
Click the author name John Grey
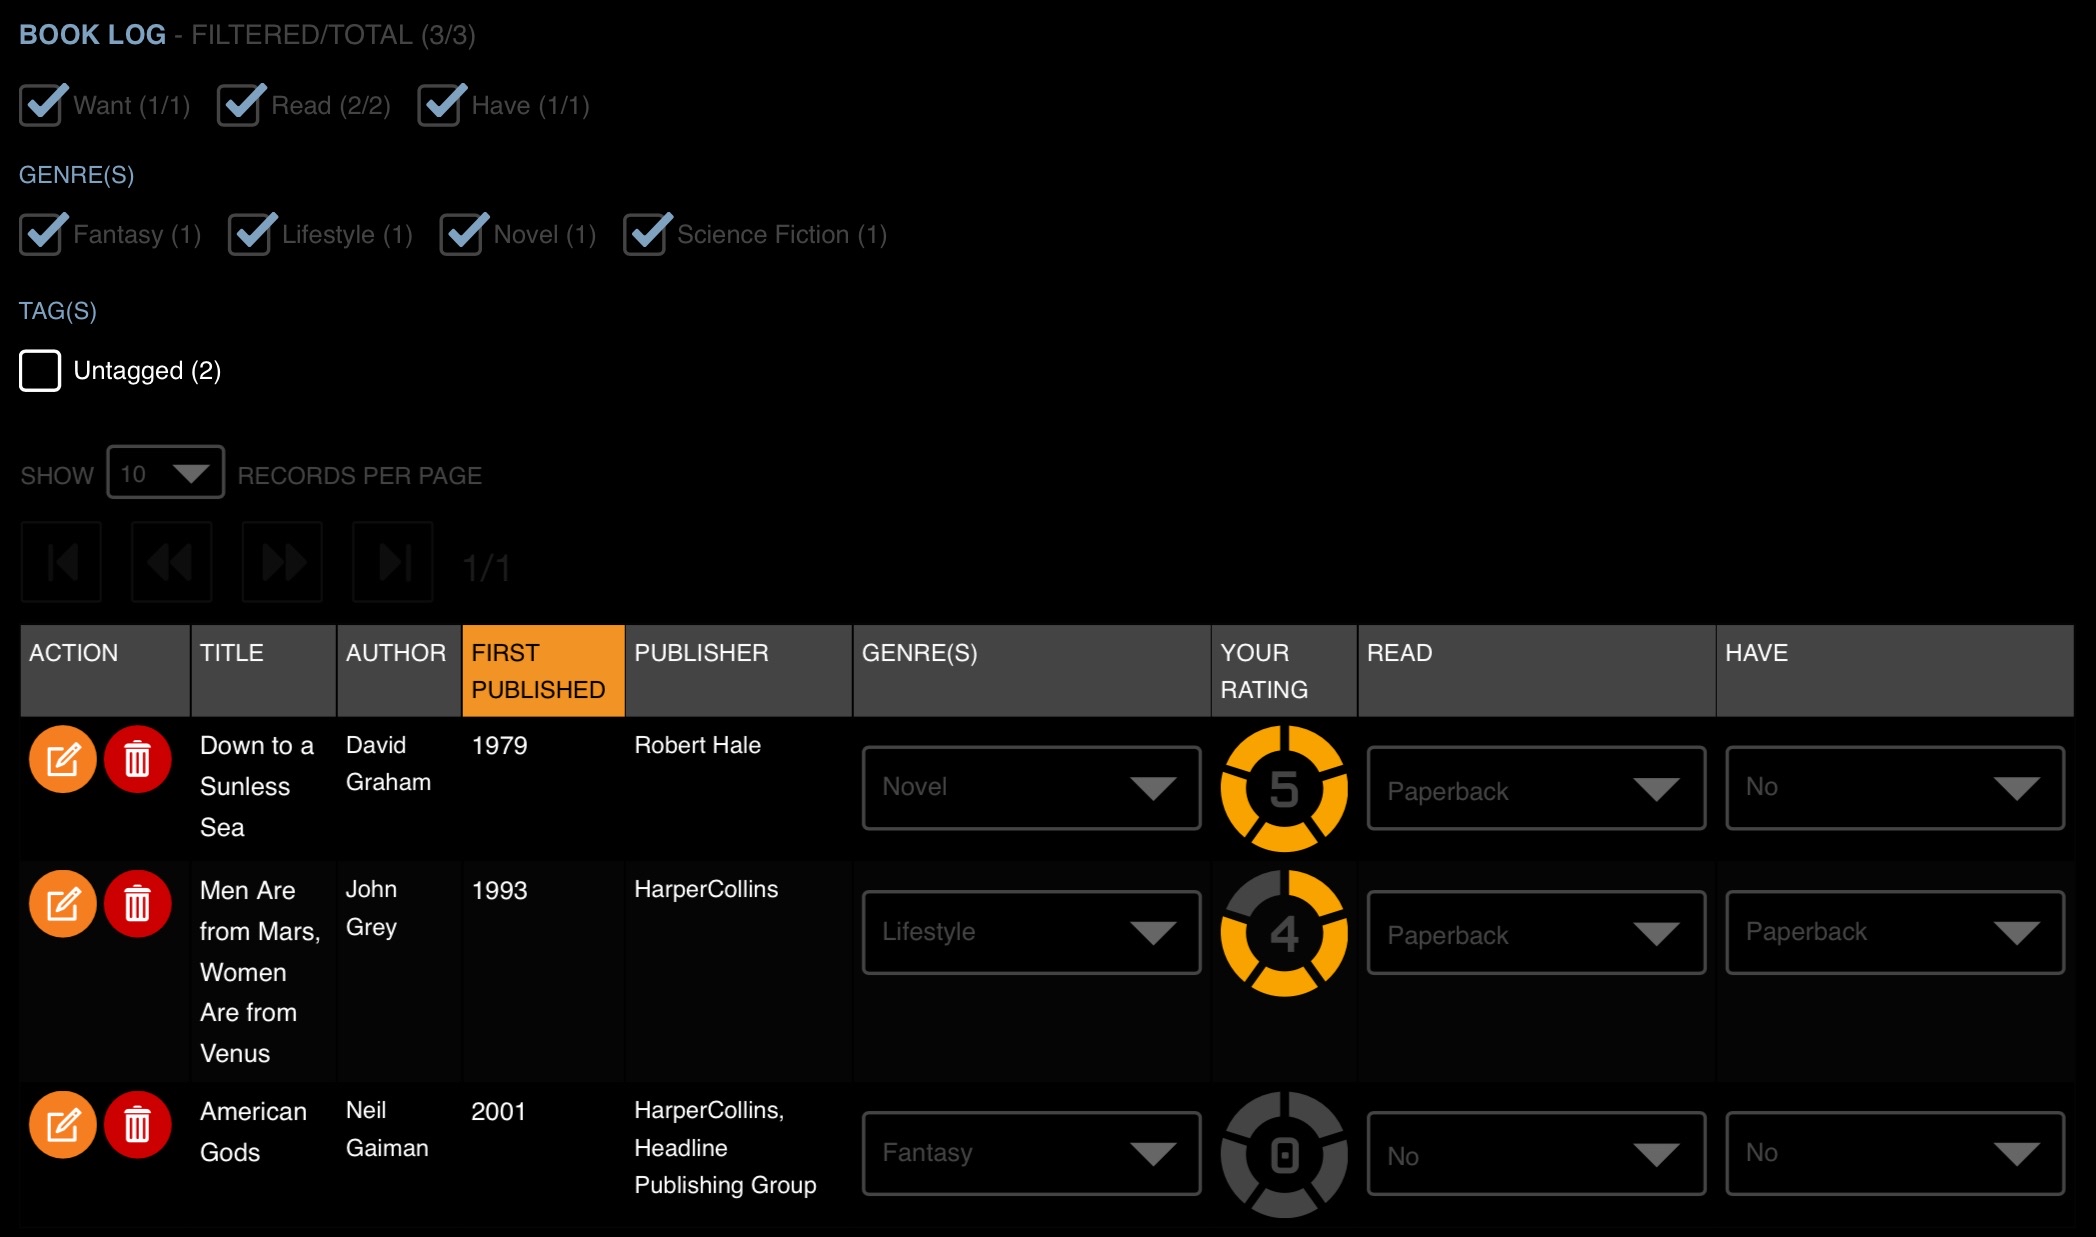[x=371, y=908]
